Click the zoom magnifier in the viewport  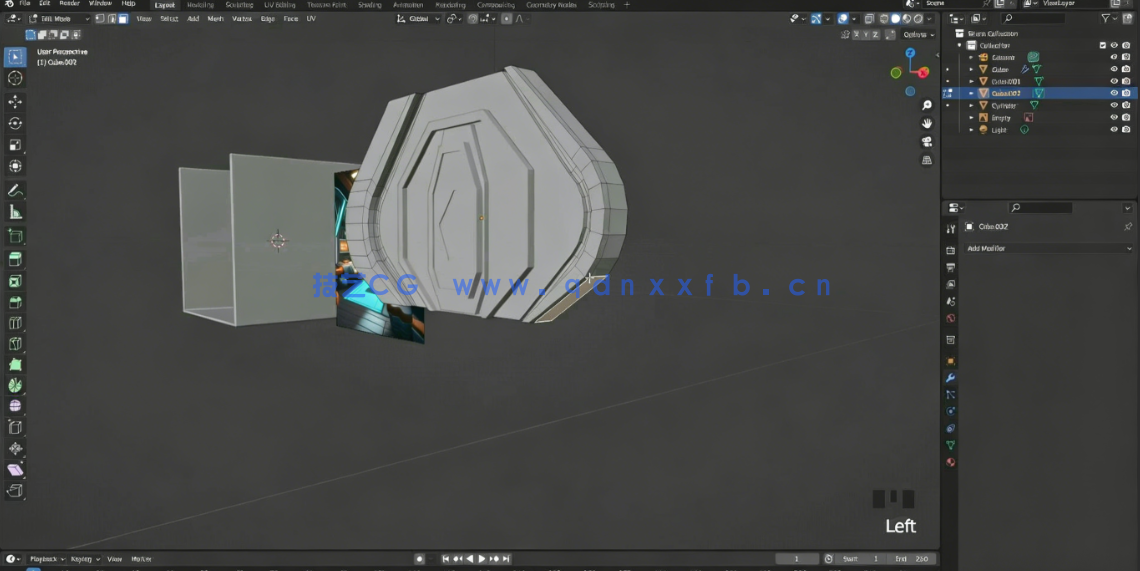coord(927,106)
